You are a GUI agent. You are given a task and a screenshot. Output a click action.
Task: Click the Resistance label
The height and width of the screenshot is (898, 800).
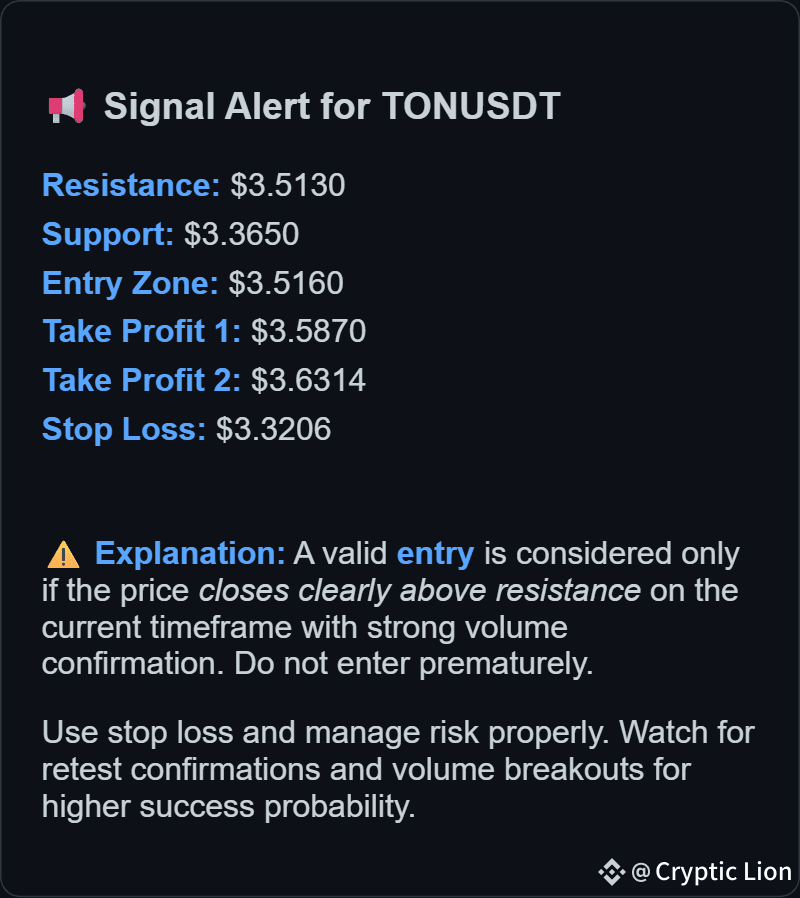[131, 185]
